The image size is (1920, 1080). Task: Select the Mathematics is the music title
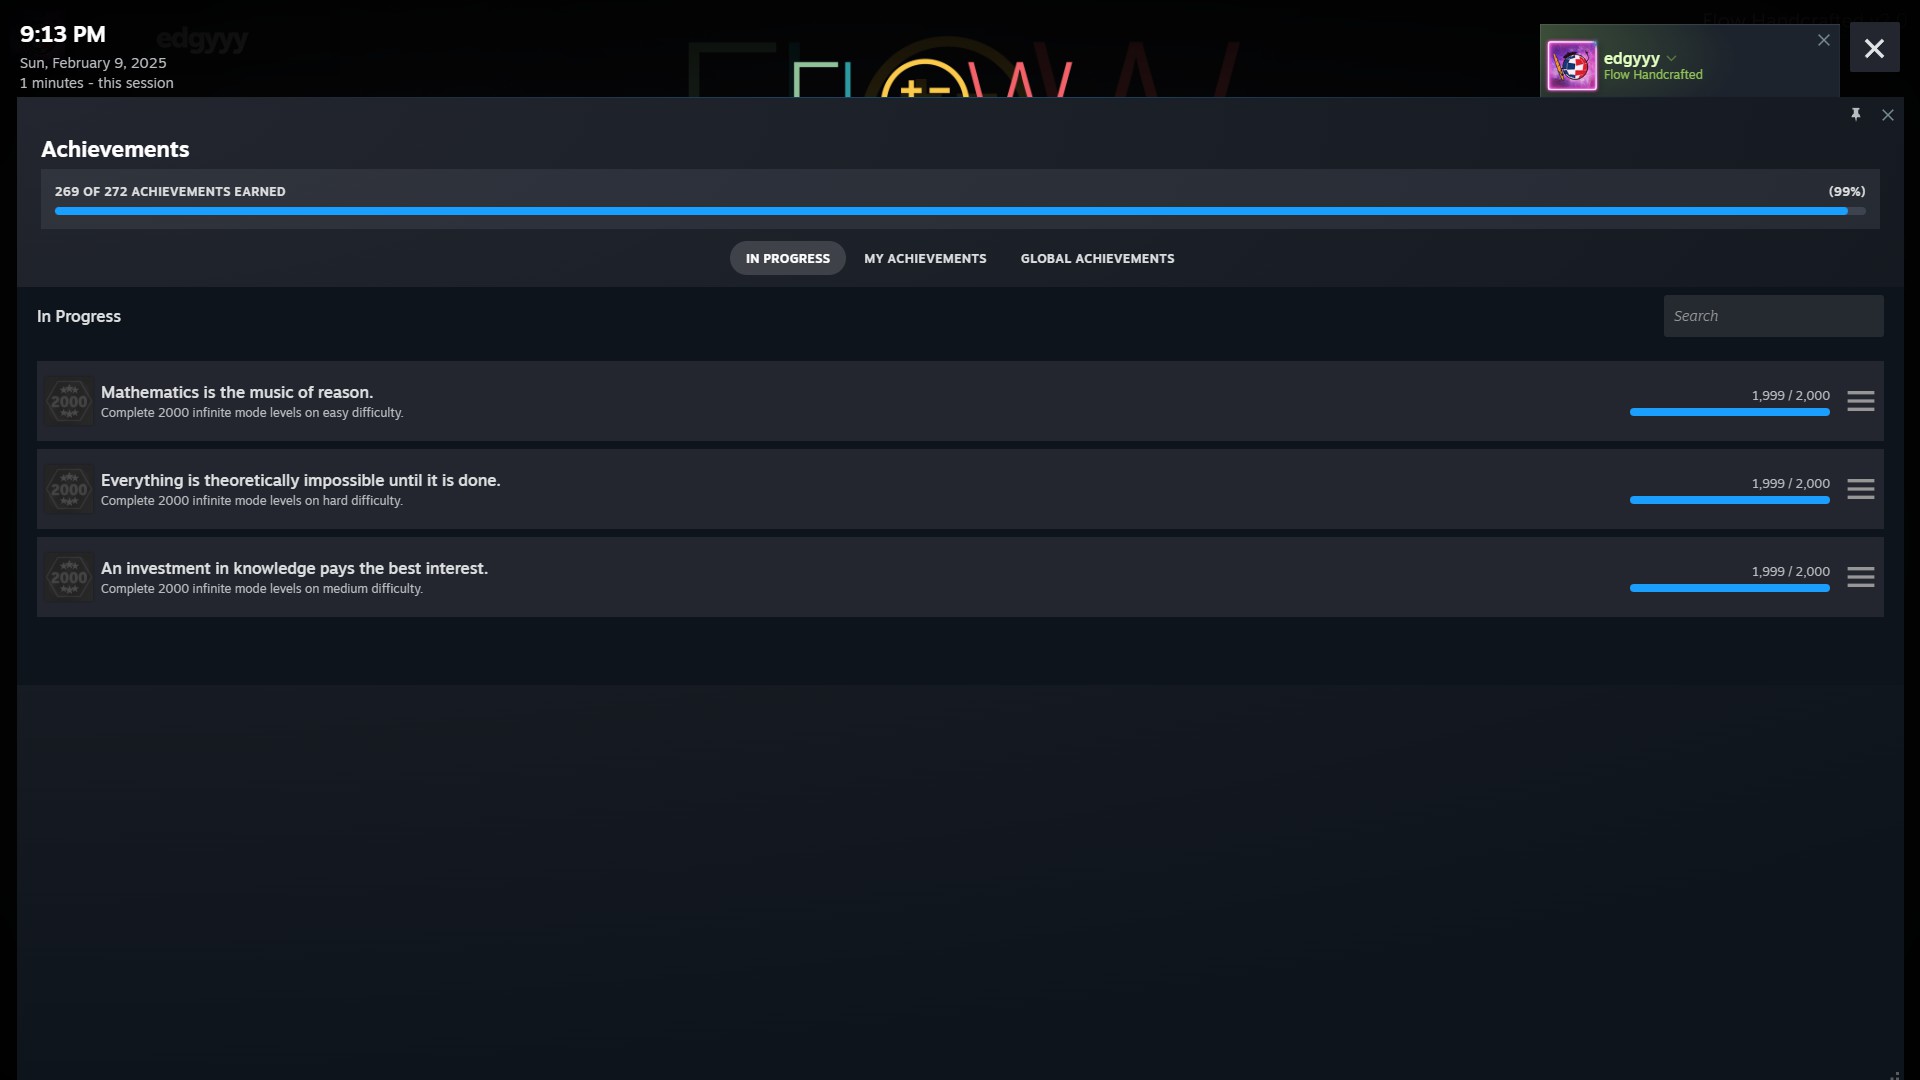tap(237, 392)
